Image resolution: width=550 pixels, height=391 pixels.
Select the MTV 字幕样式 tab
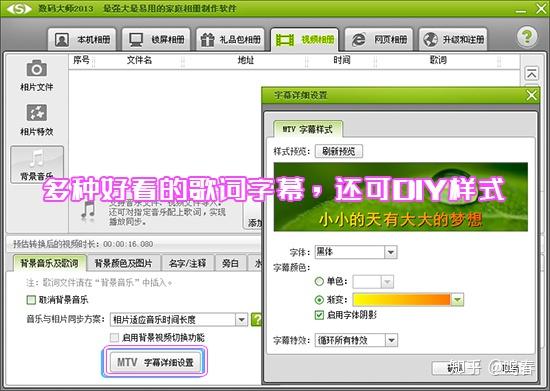(308, 129)
